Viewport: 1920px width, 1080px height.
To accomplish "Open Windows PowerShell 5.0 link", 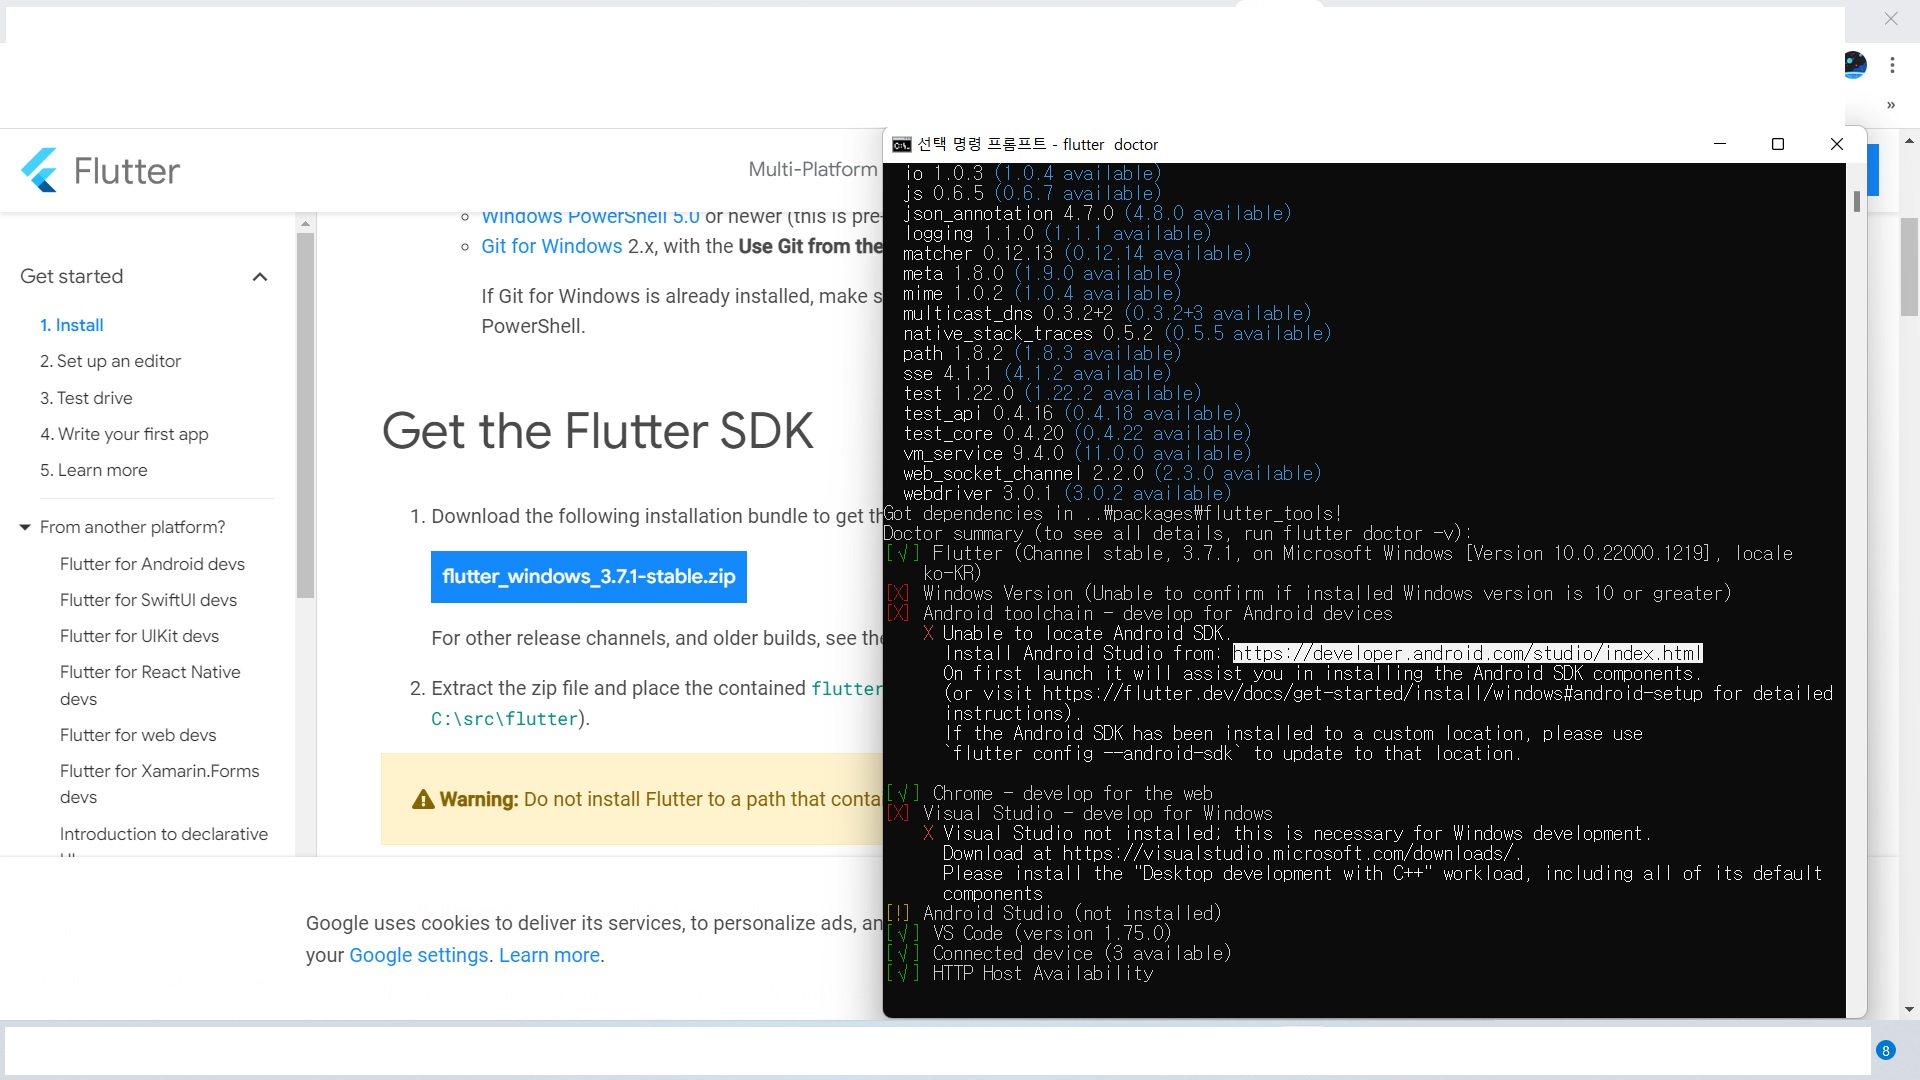I will click(590, 216).
